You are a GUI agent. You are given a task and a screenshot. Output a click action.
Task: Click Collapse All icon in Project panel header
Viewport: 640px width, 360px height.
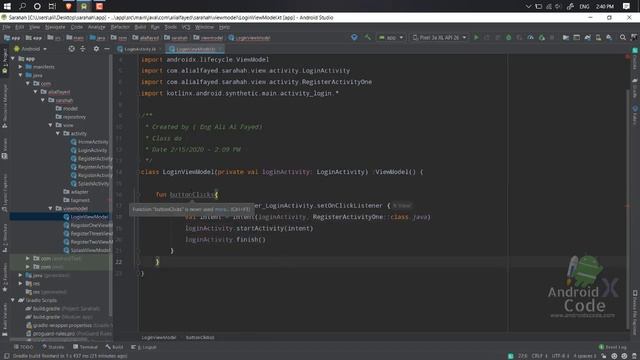tap(82, 49)
